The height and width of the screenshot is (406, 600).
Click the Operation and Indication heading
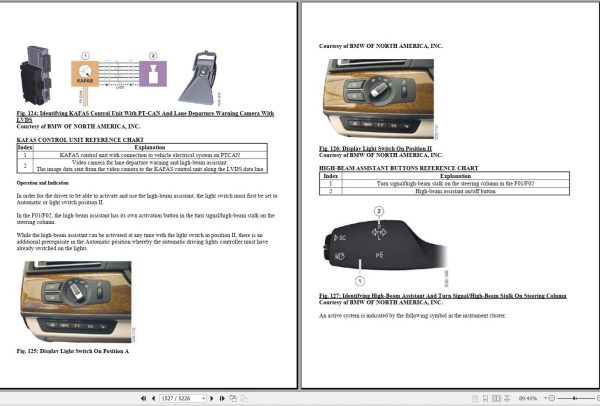pyautogui.click(x=42, y=183)
